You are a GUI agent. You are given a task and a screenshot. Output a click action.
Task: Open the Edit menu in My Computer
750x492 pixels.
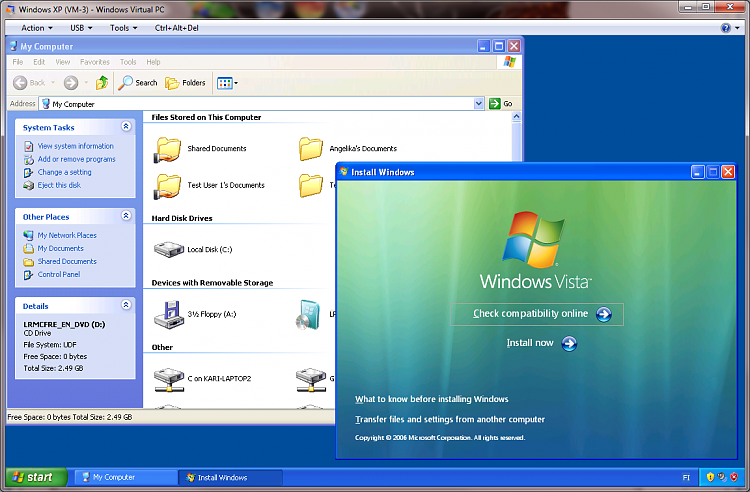(x=39, y=62)
